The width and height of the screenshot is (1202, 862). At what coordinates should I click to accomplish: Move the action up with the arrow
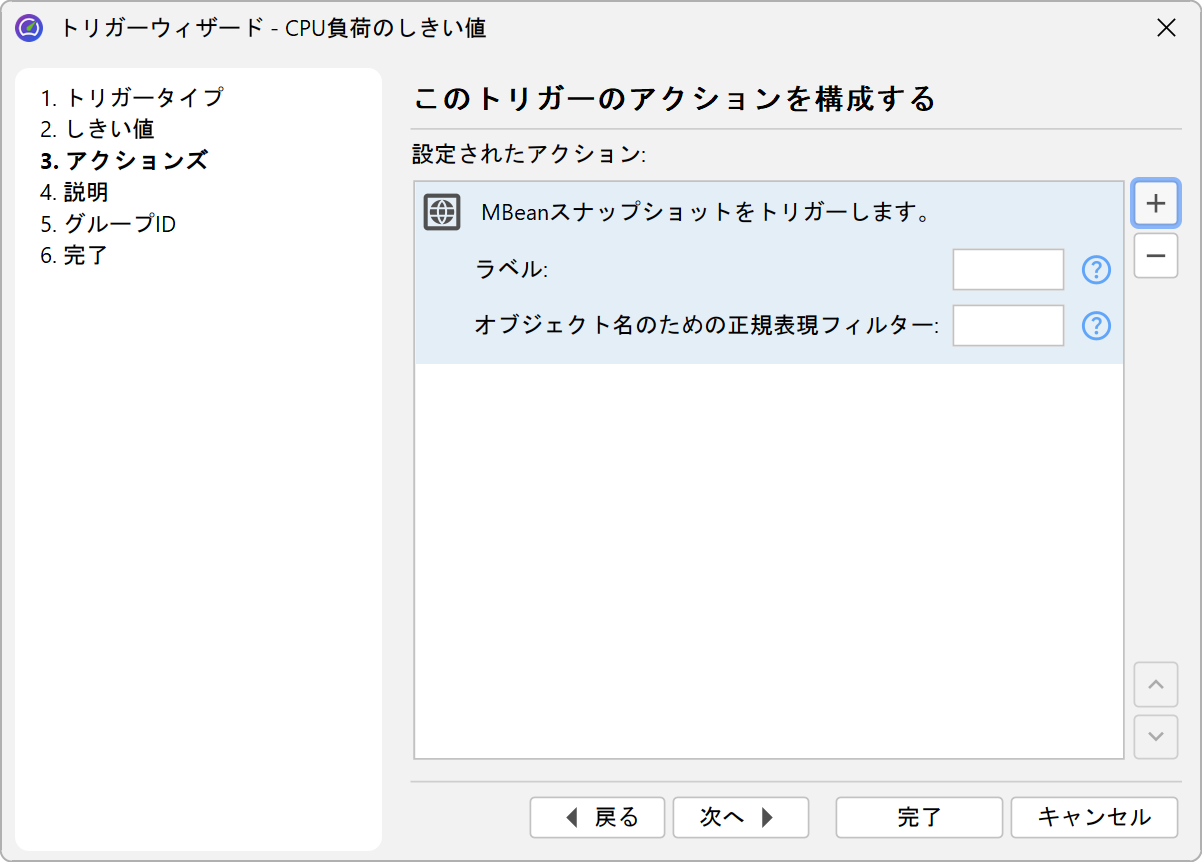tap(1155, 685)
